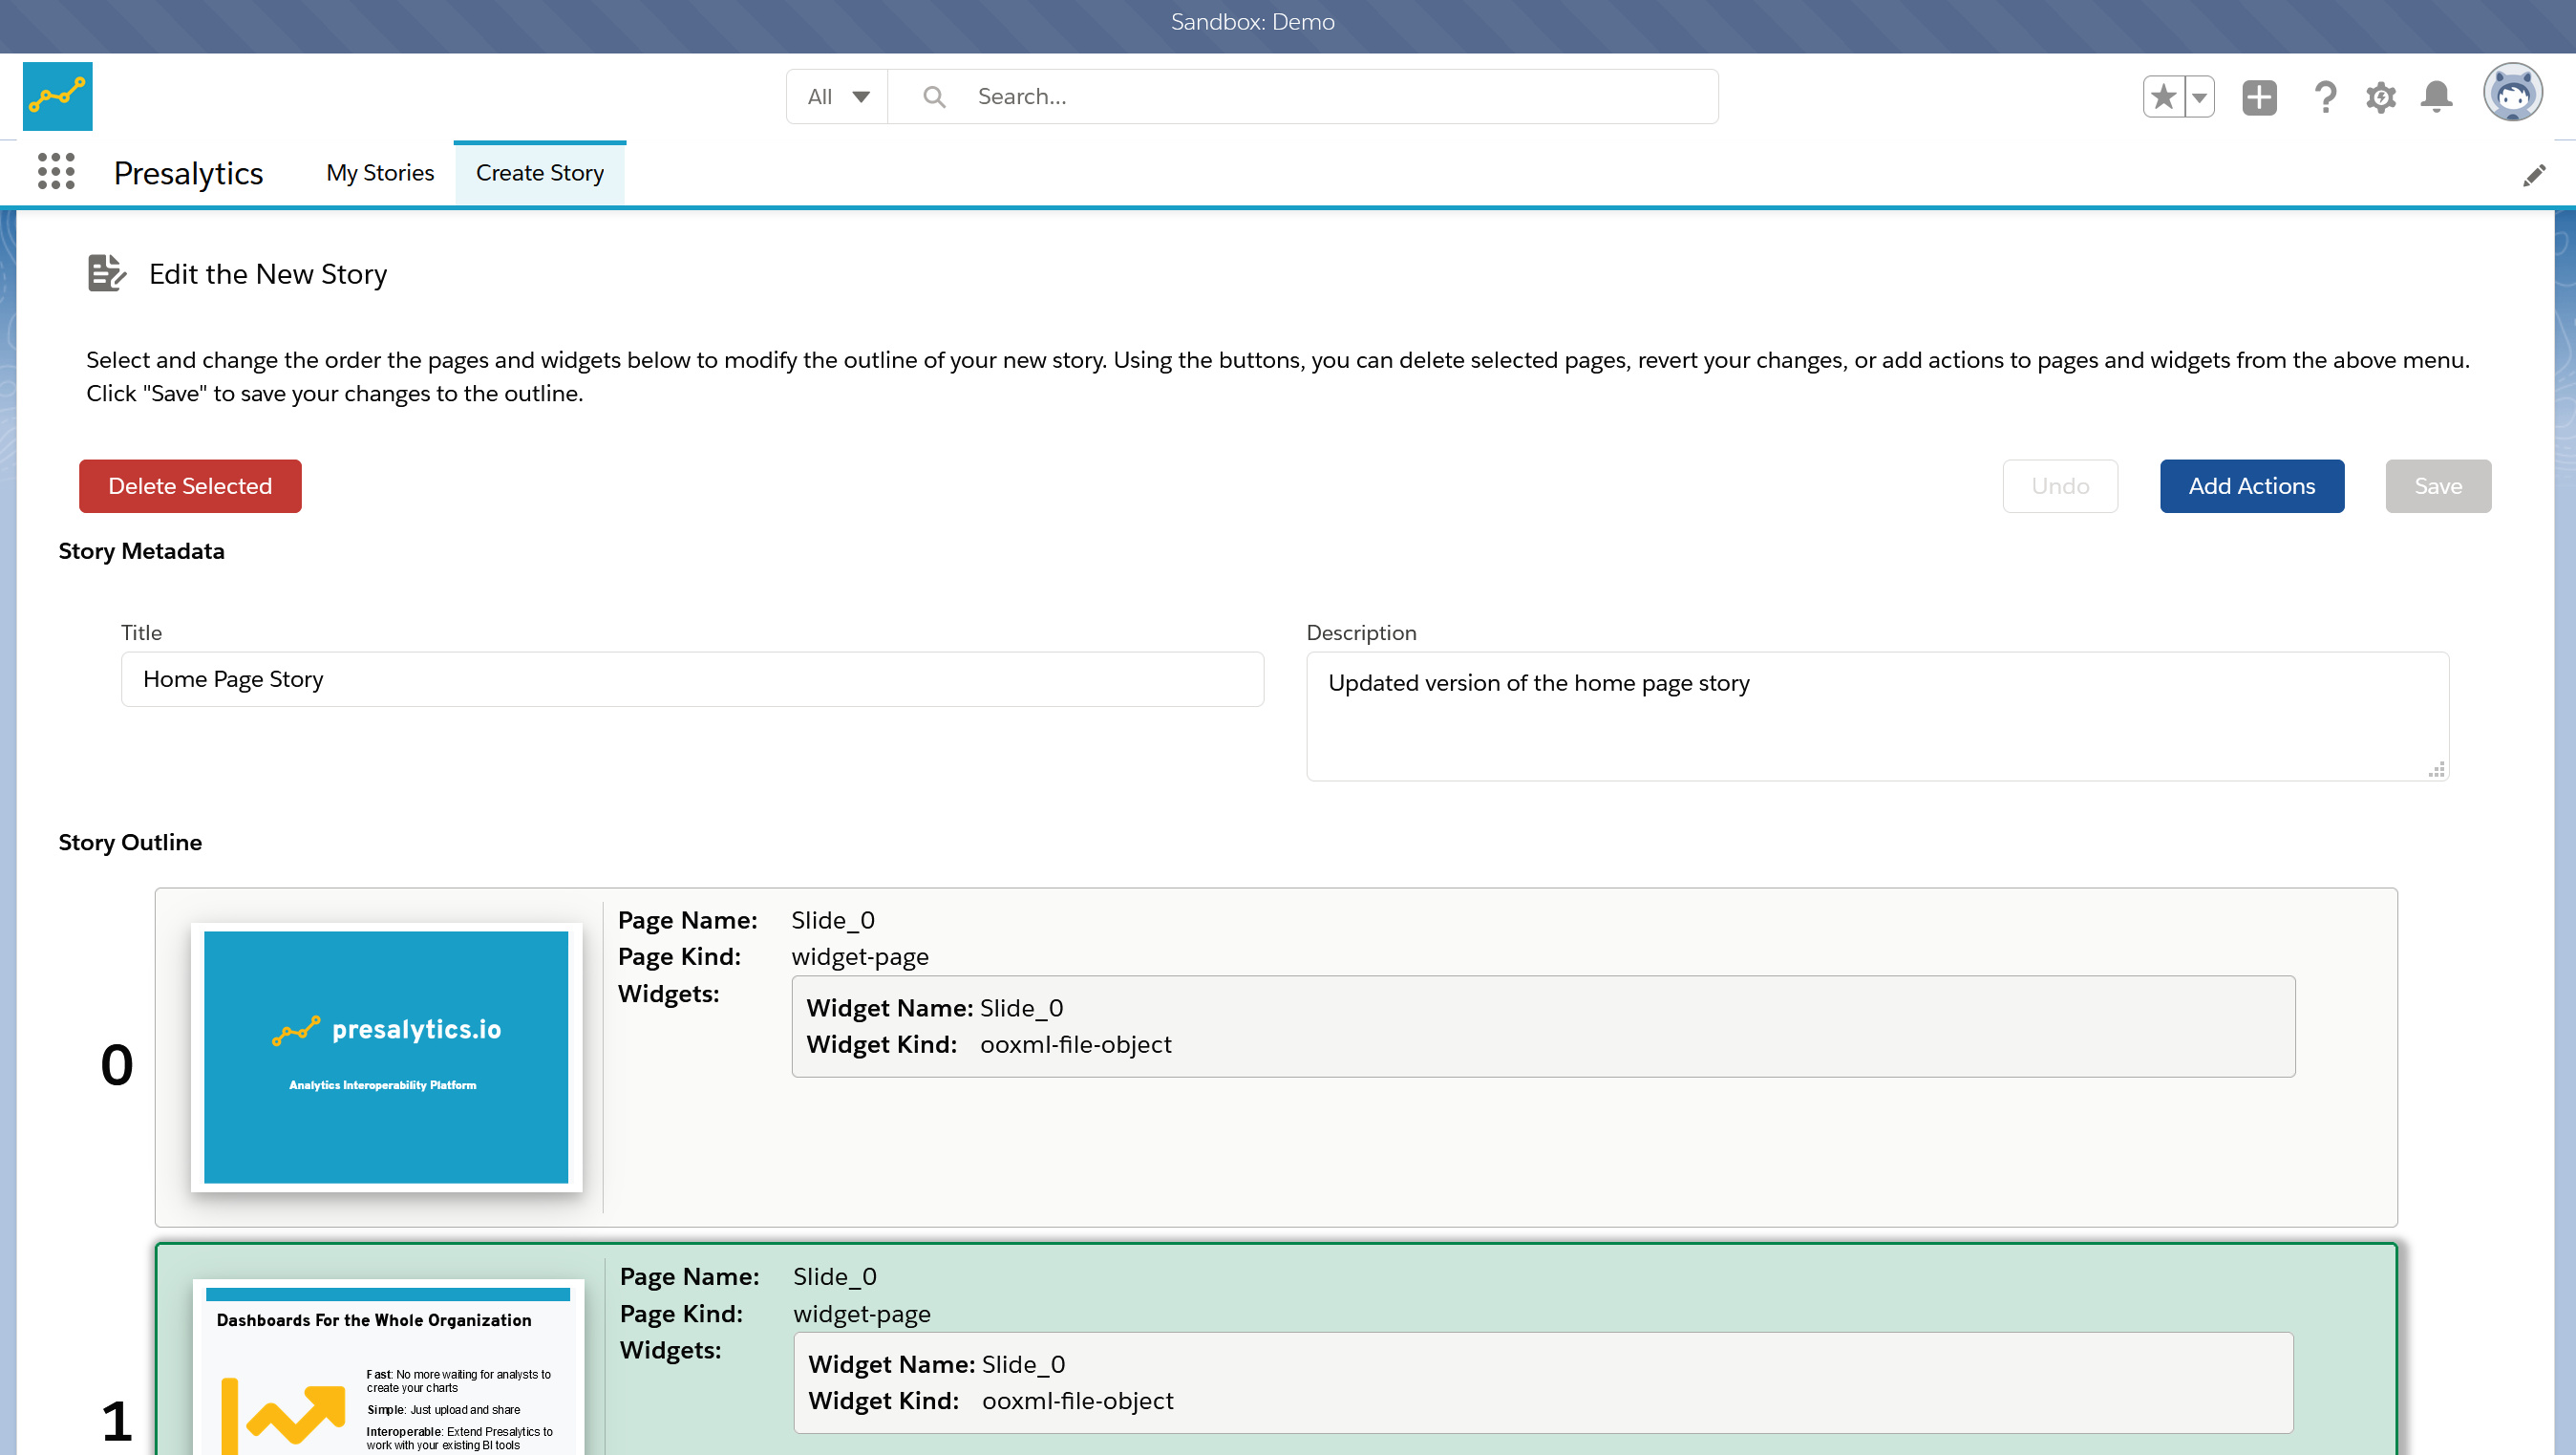
Task: Open the Setup gear icon
Action: (x=2380, y=97)
